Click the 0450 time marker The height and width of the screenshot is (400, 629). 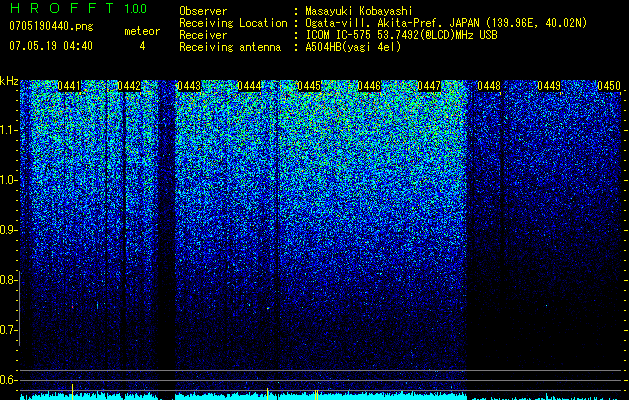609,86
